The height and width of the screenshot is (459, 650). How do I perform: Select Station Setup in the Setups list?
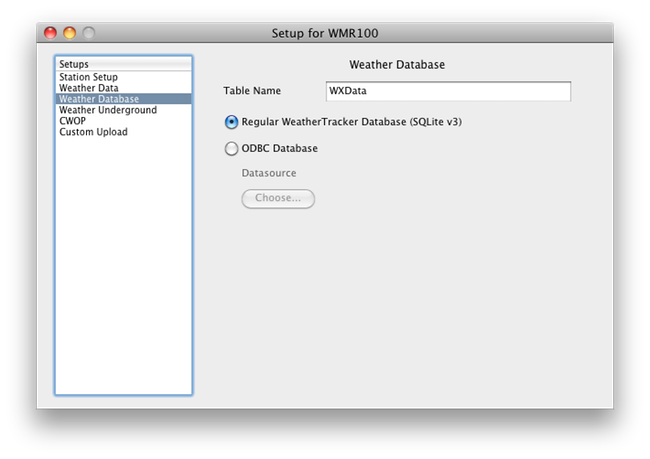(124, 77)
